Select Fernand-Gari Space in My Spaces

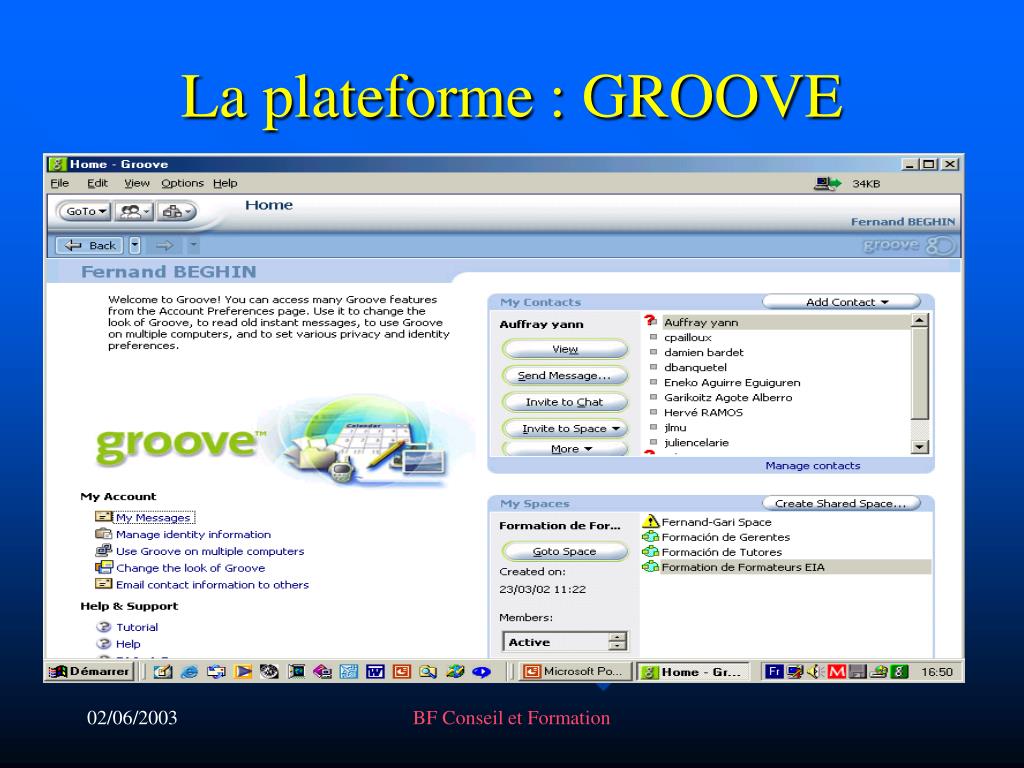click(716, 522)
